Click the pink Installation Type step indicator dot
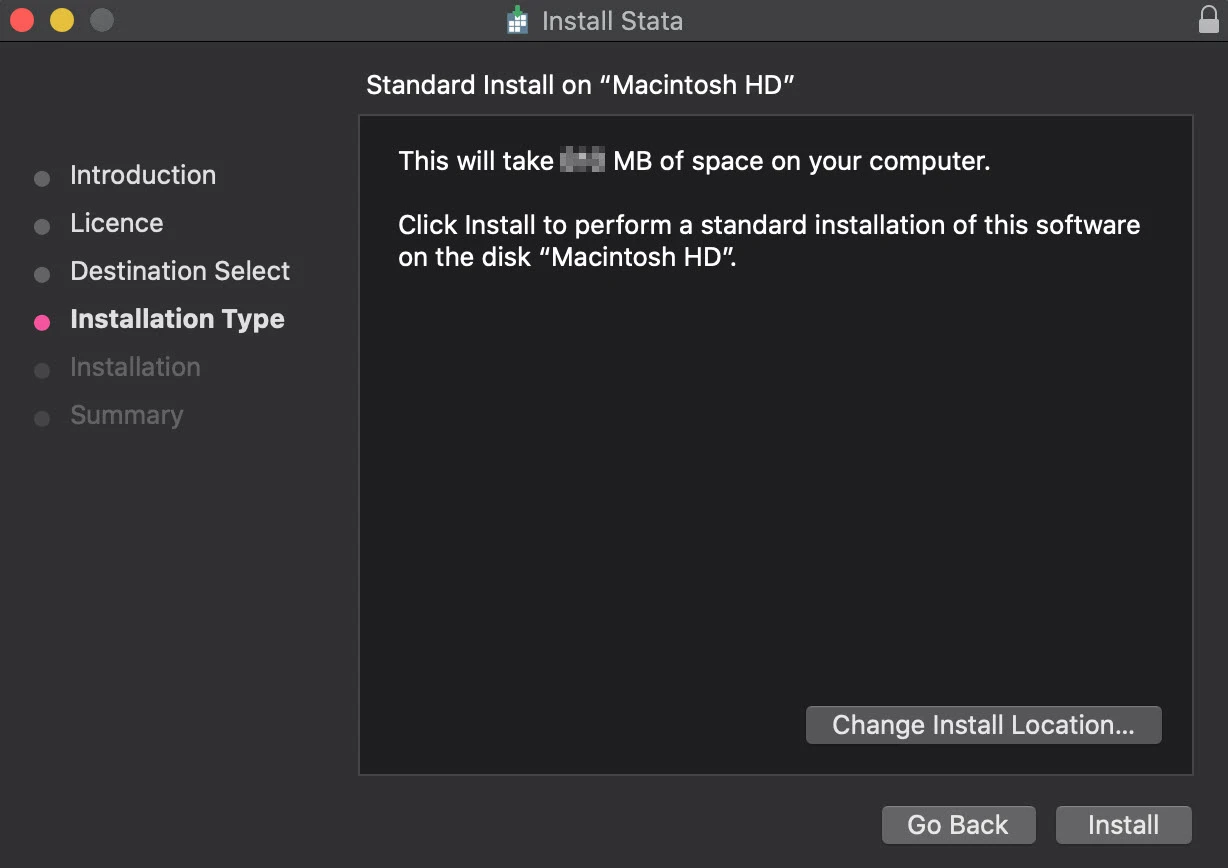The image size is (1228, 868). point(42,322)
